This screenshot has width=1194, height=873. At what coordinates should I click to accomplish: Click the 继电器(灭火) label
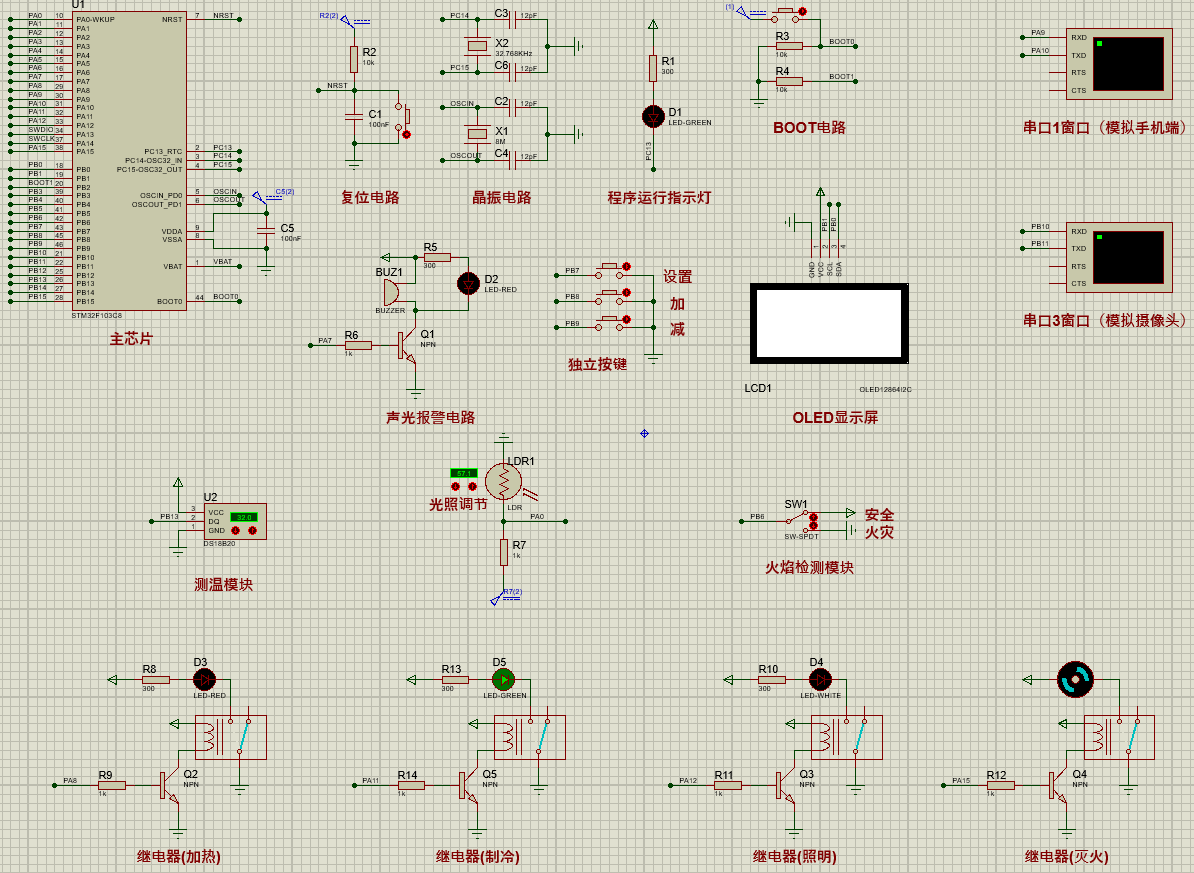[1067, 857]
